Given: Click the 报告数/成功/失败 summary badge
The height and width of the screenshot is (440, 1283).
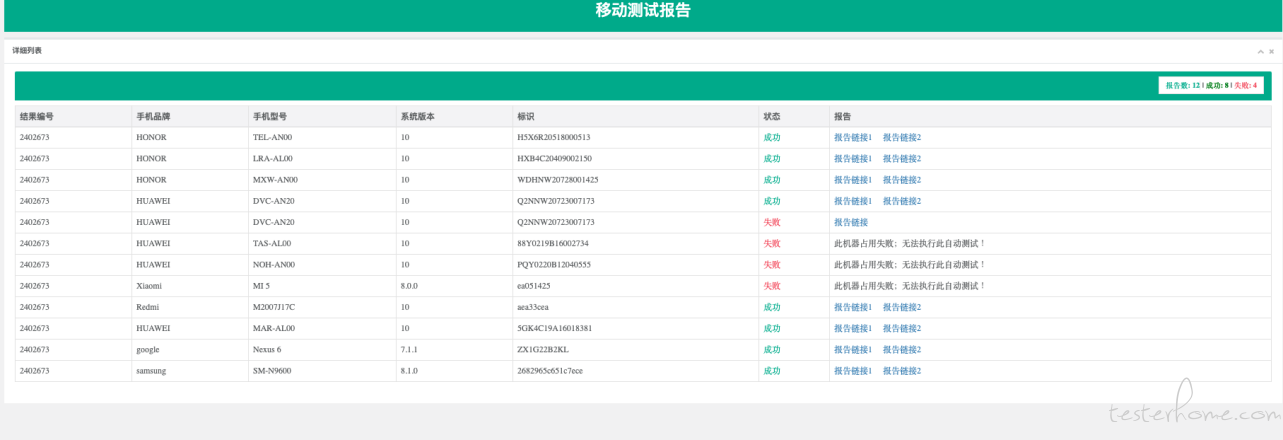Looking at the screenshot, I should [1211, 86].
